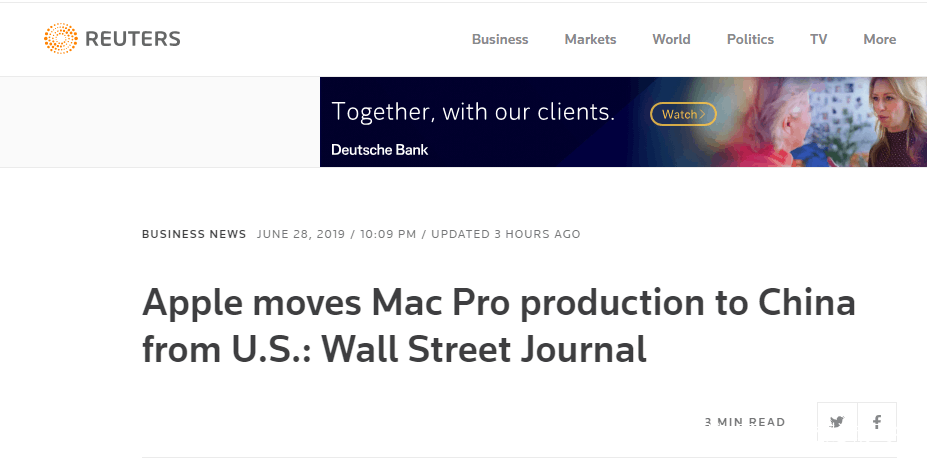Click the Apple Mac Pro article headline
Image resolution: width=927 pixels, height=459 pixels.
tap(498, 326)
